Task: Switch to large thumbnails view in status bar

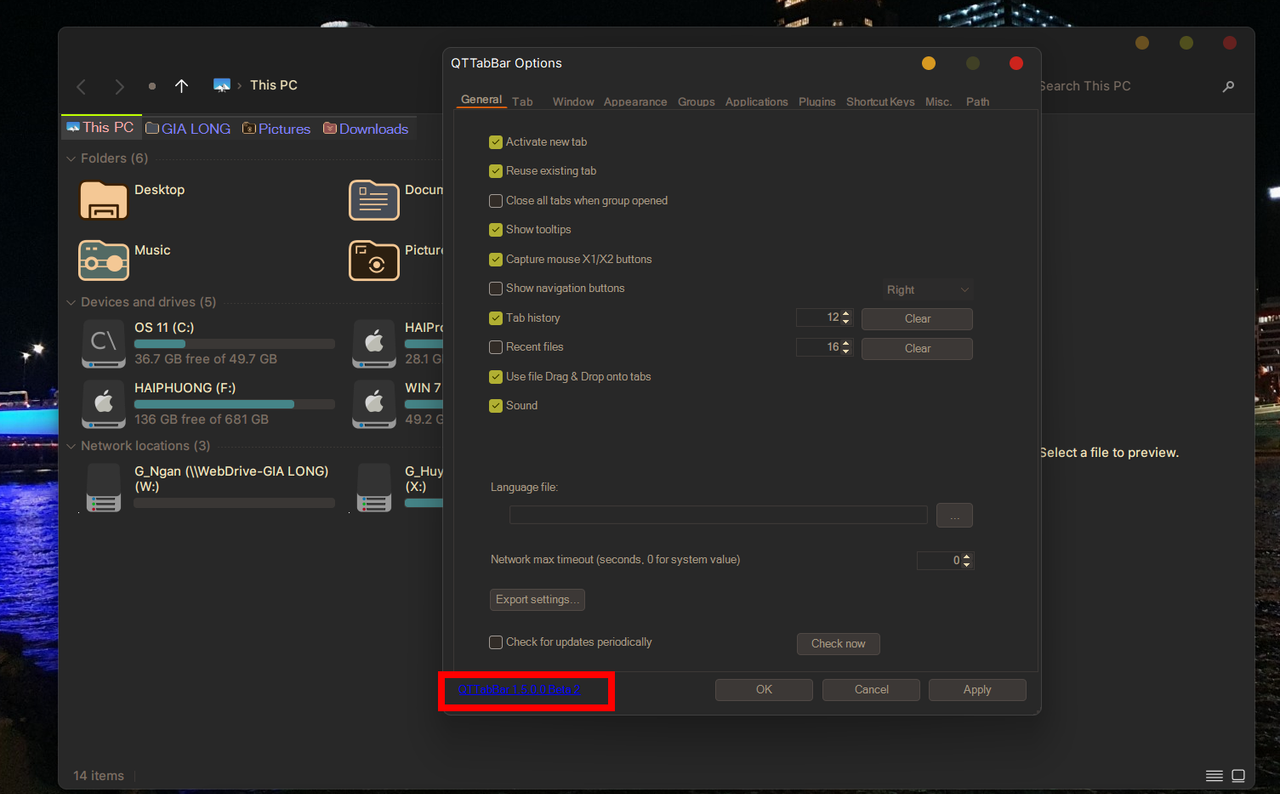Action: click(1238, 775)
